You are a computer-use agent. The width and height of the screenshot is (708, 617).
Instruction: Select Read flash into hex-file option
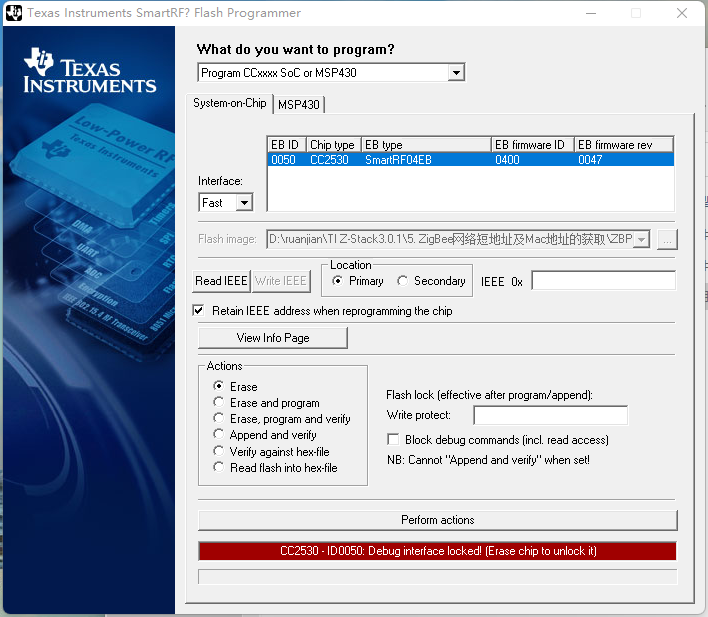click(x=219, y=467)
